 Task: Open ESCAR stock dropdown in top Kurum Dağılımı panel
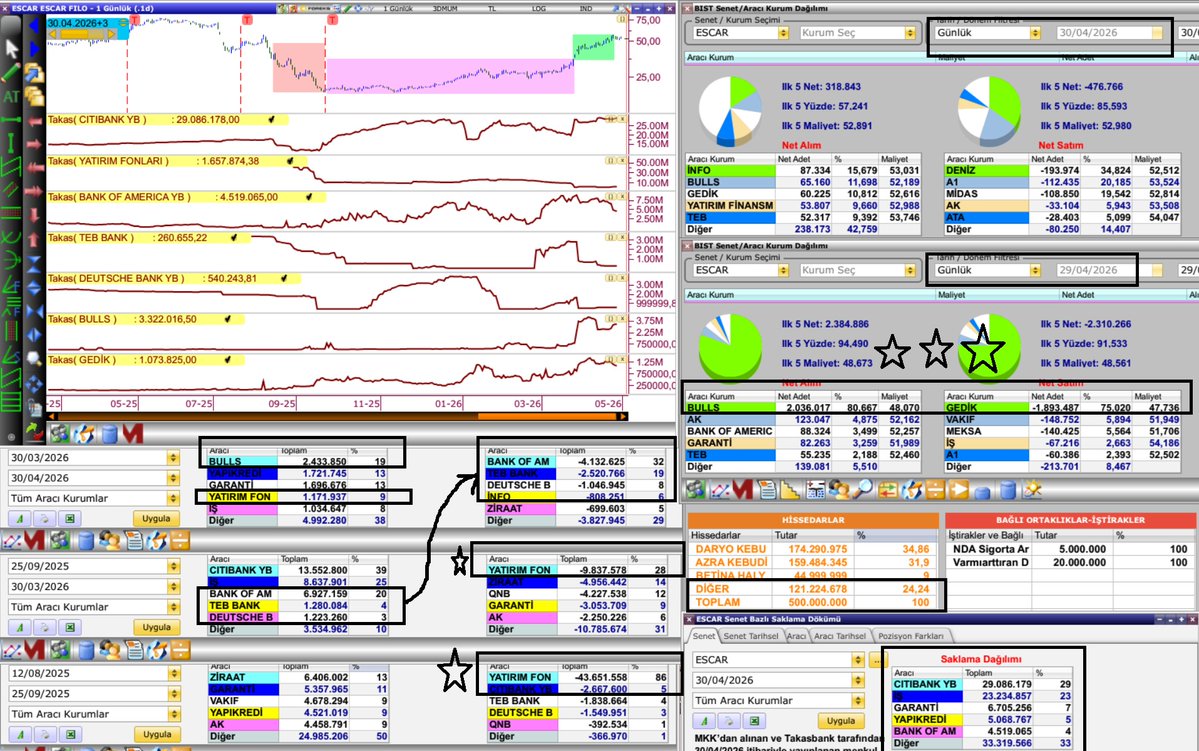[783, 33]
